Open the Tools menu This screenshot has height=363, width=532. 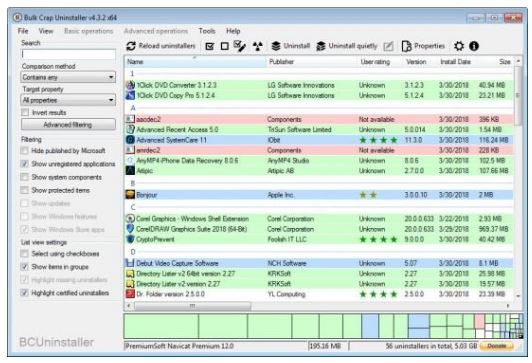pyautogui.click(x=207, y=31)
